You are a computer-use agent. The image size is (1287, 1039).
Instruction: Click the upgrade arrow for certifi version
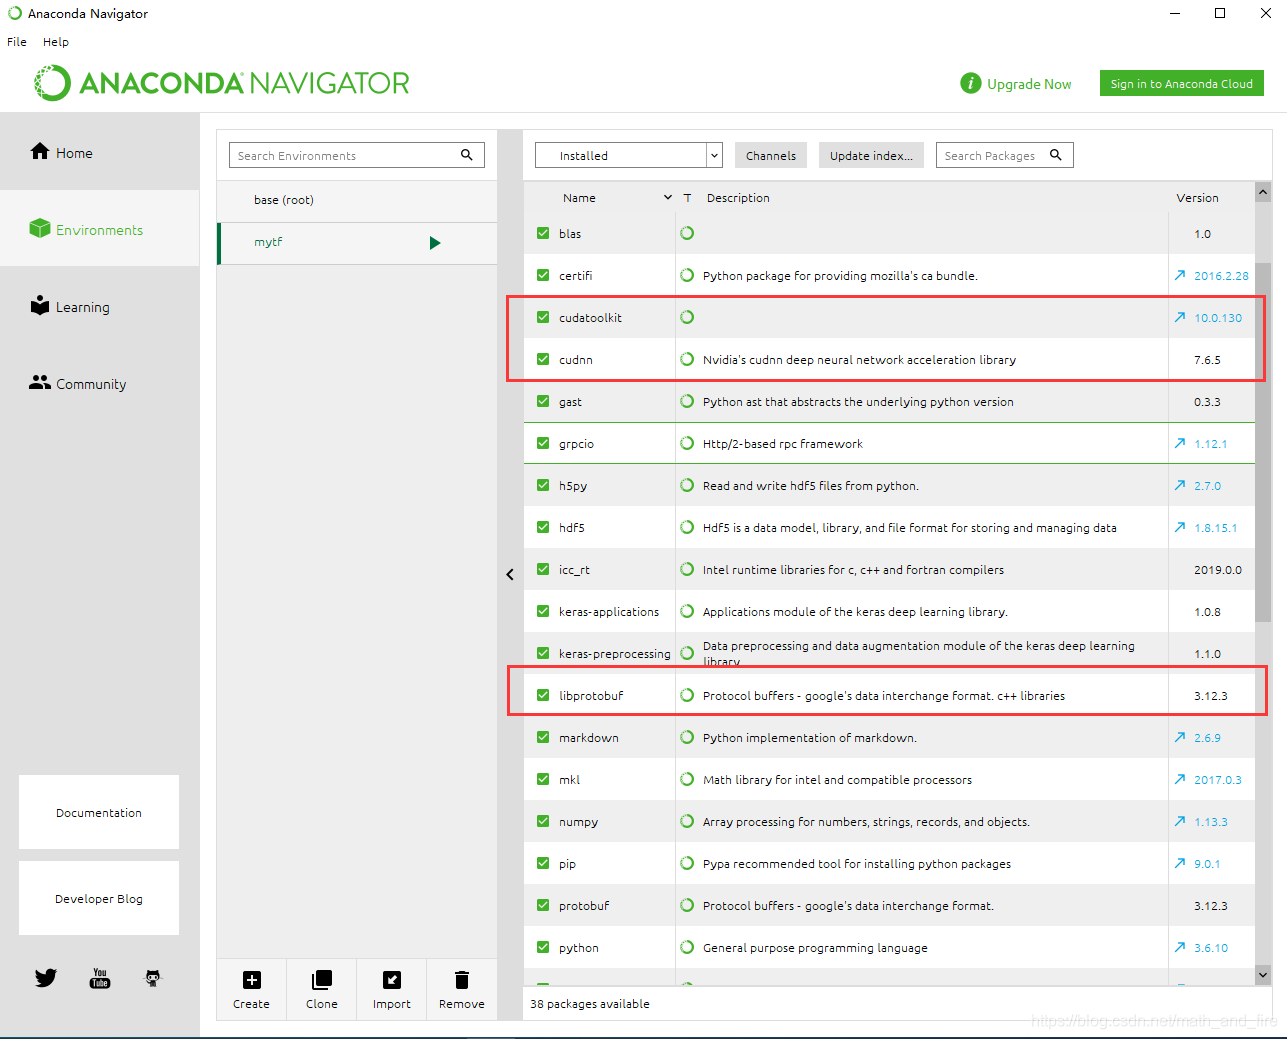coord(1180,275)
